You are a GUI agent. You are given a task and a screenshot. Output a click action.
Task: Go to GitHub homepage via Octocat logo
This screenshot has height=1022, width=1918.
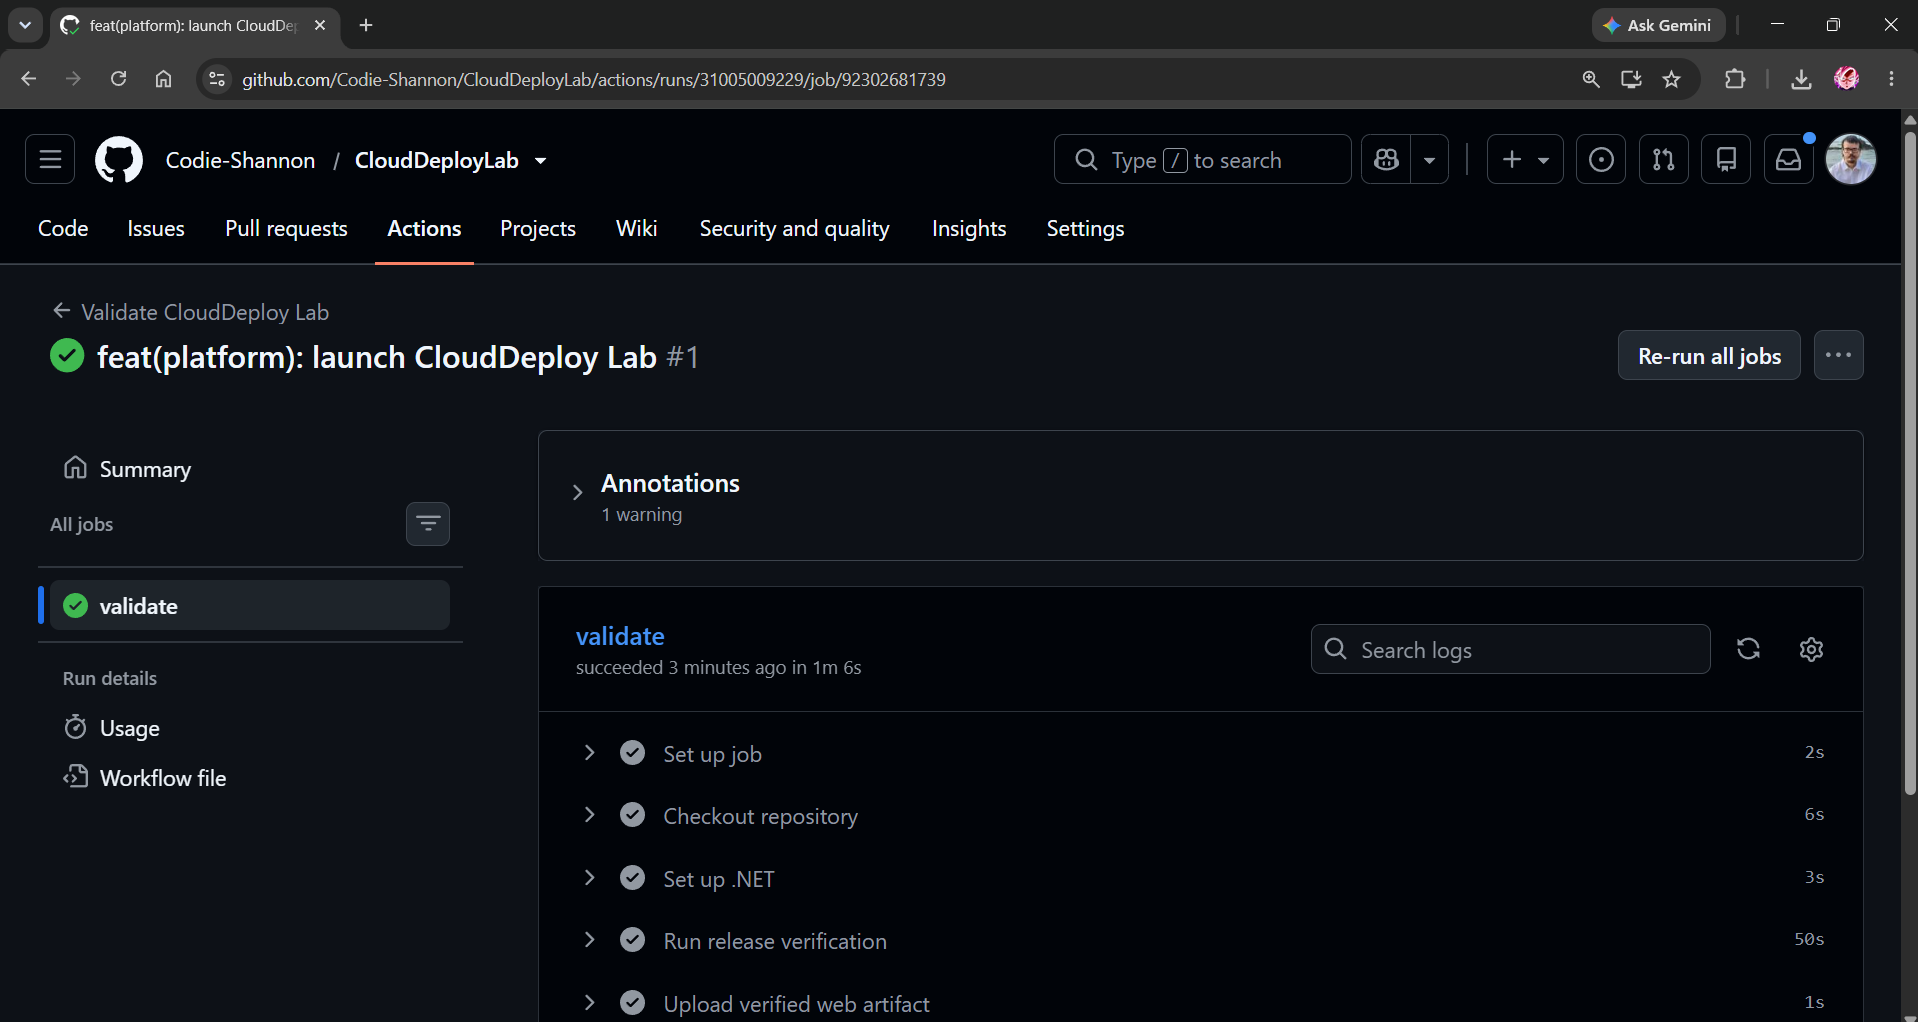click(x=119, y=160)
